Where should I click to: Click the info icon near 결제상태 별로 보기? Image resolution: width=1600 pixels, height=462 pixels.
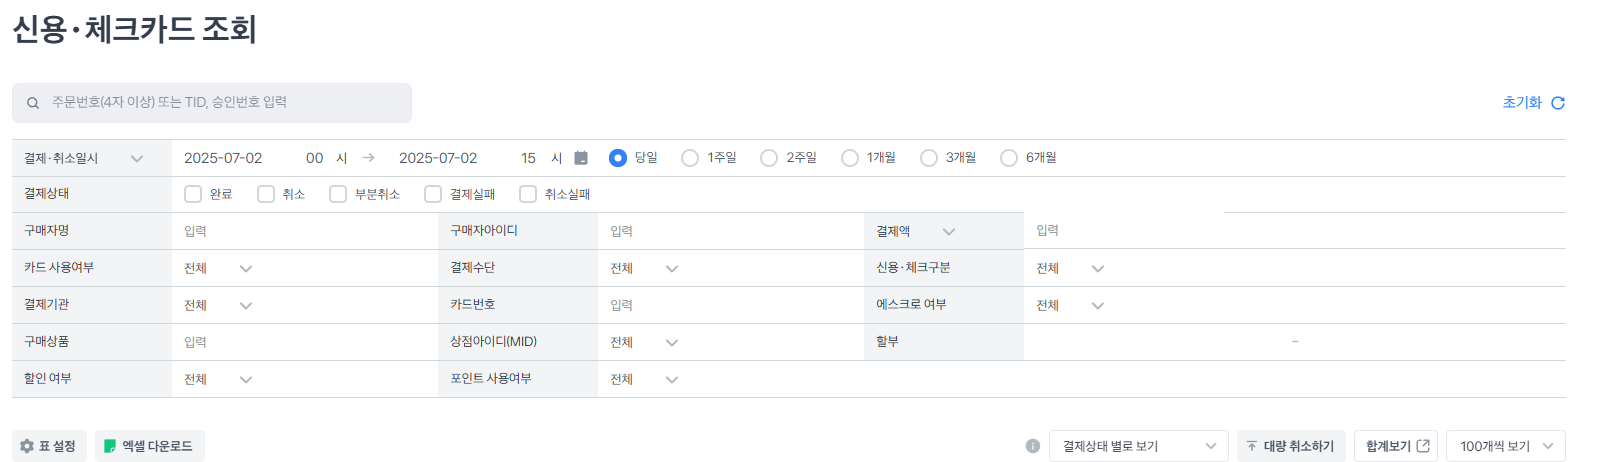click(x=1033, y=446)
